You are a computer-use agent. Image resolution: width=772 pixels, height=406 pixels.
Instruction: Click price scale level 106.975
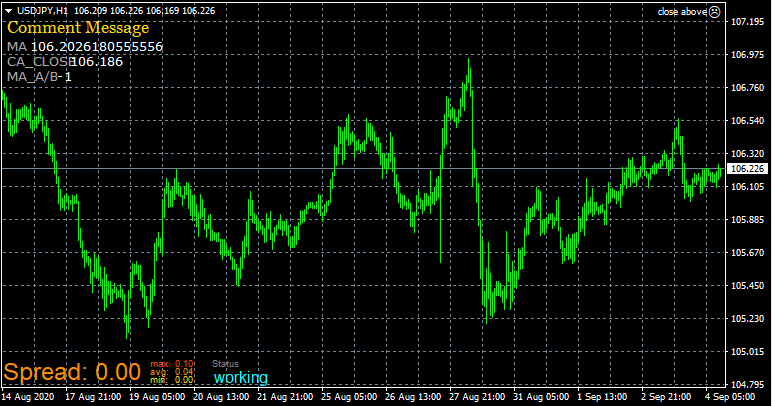747,55
